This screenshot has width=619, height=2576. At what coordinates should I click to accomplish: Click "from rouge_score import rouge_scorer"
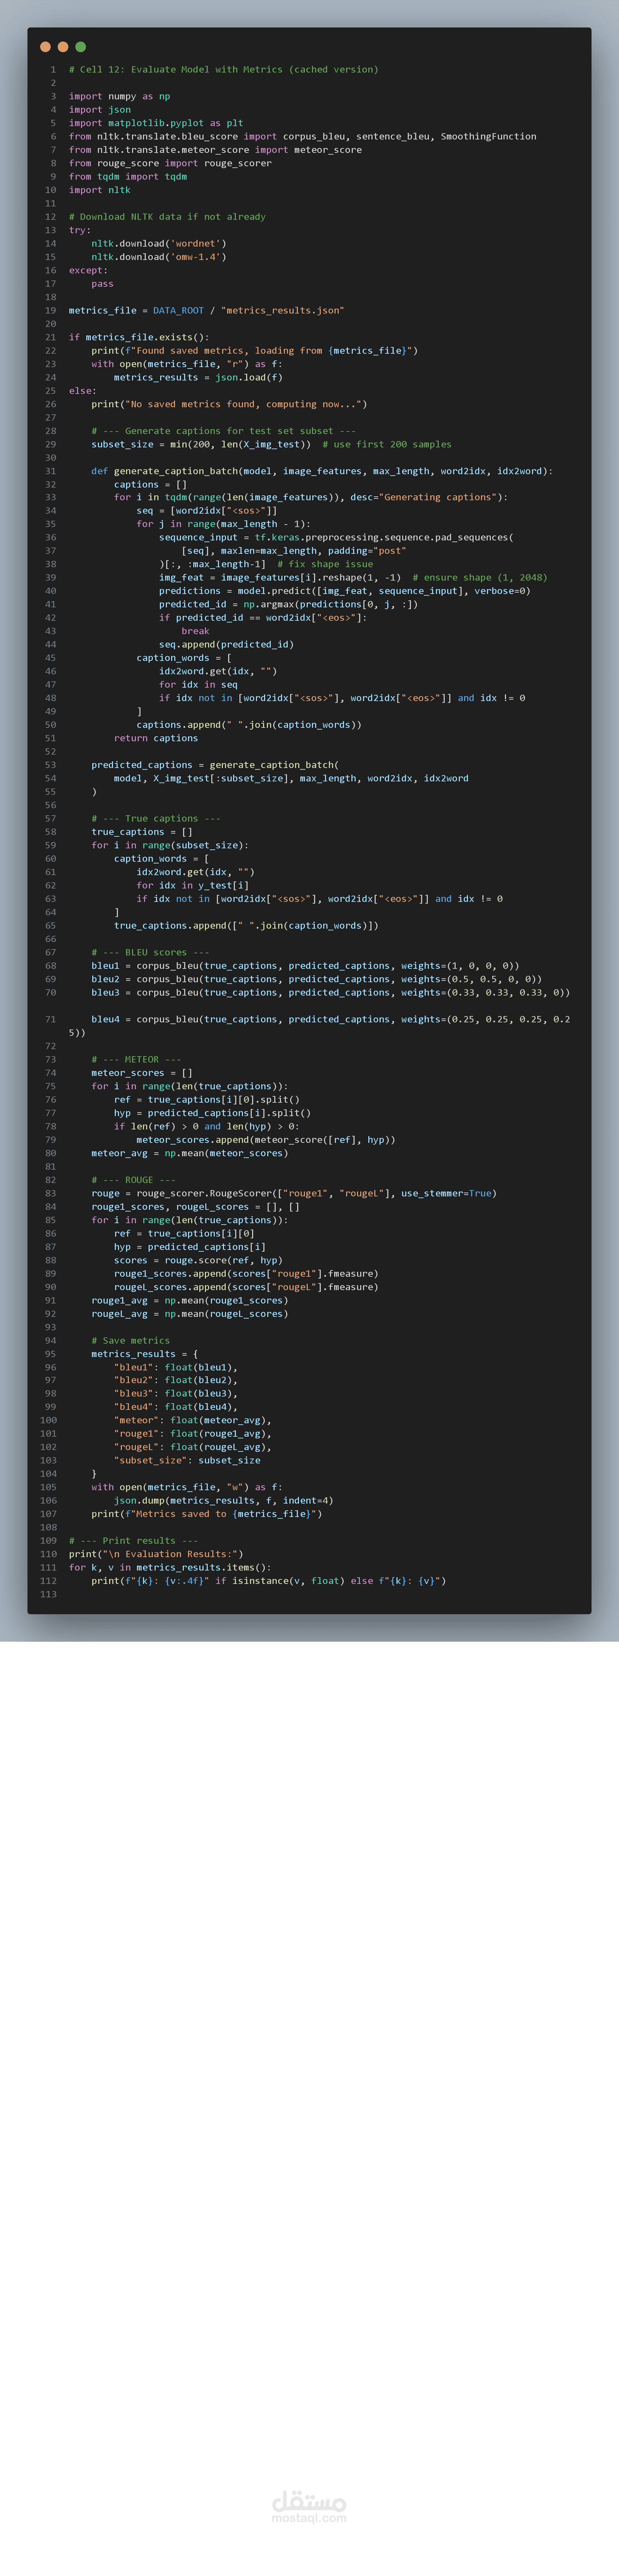[170, 163]
